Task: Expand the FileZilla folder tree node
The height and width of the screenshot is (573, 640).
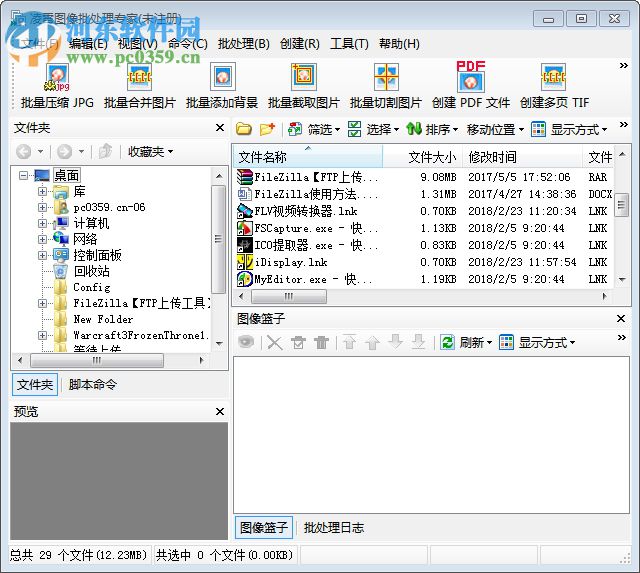Action: coord(42,303)
